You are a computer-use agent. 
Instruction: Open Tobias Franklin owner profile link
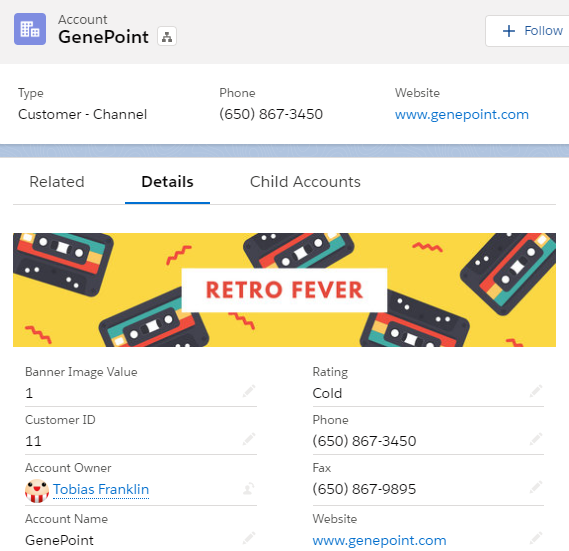pyautogui.click(x=101, y=489)
